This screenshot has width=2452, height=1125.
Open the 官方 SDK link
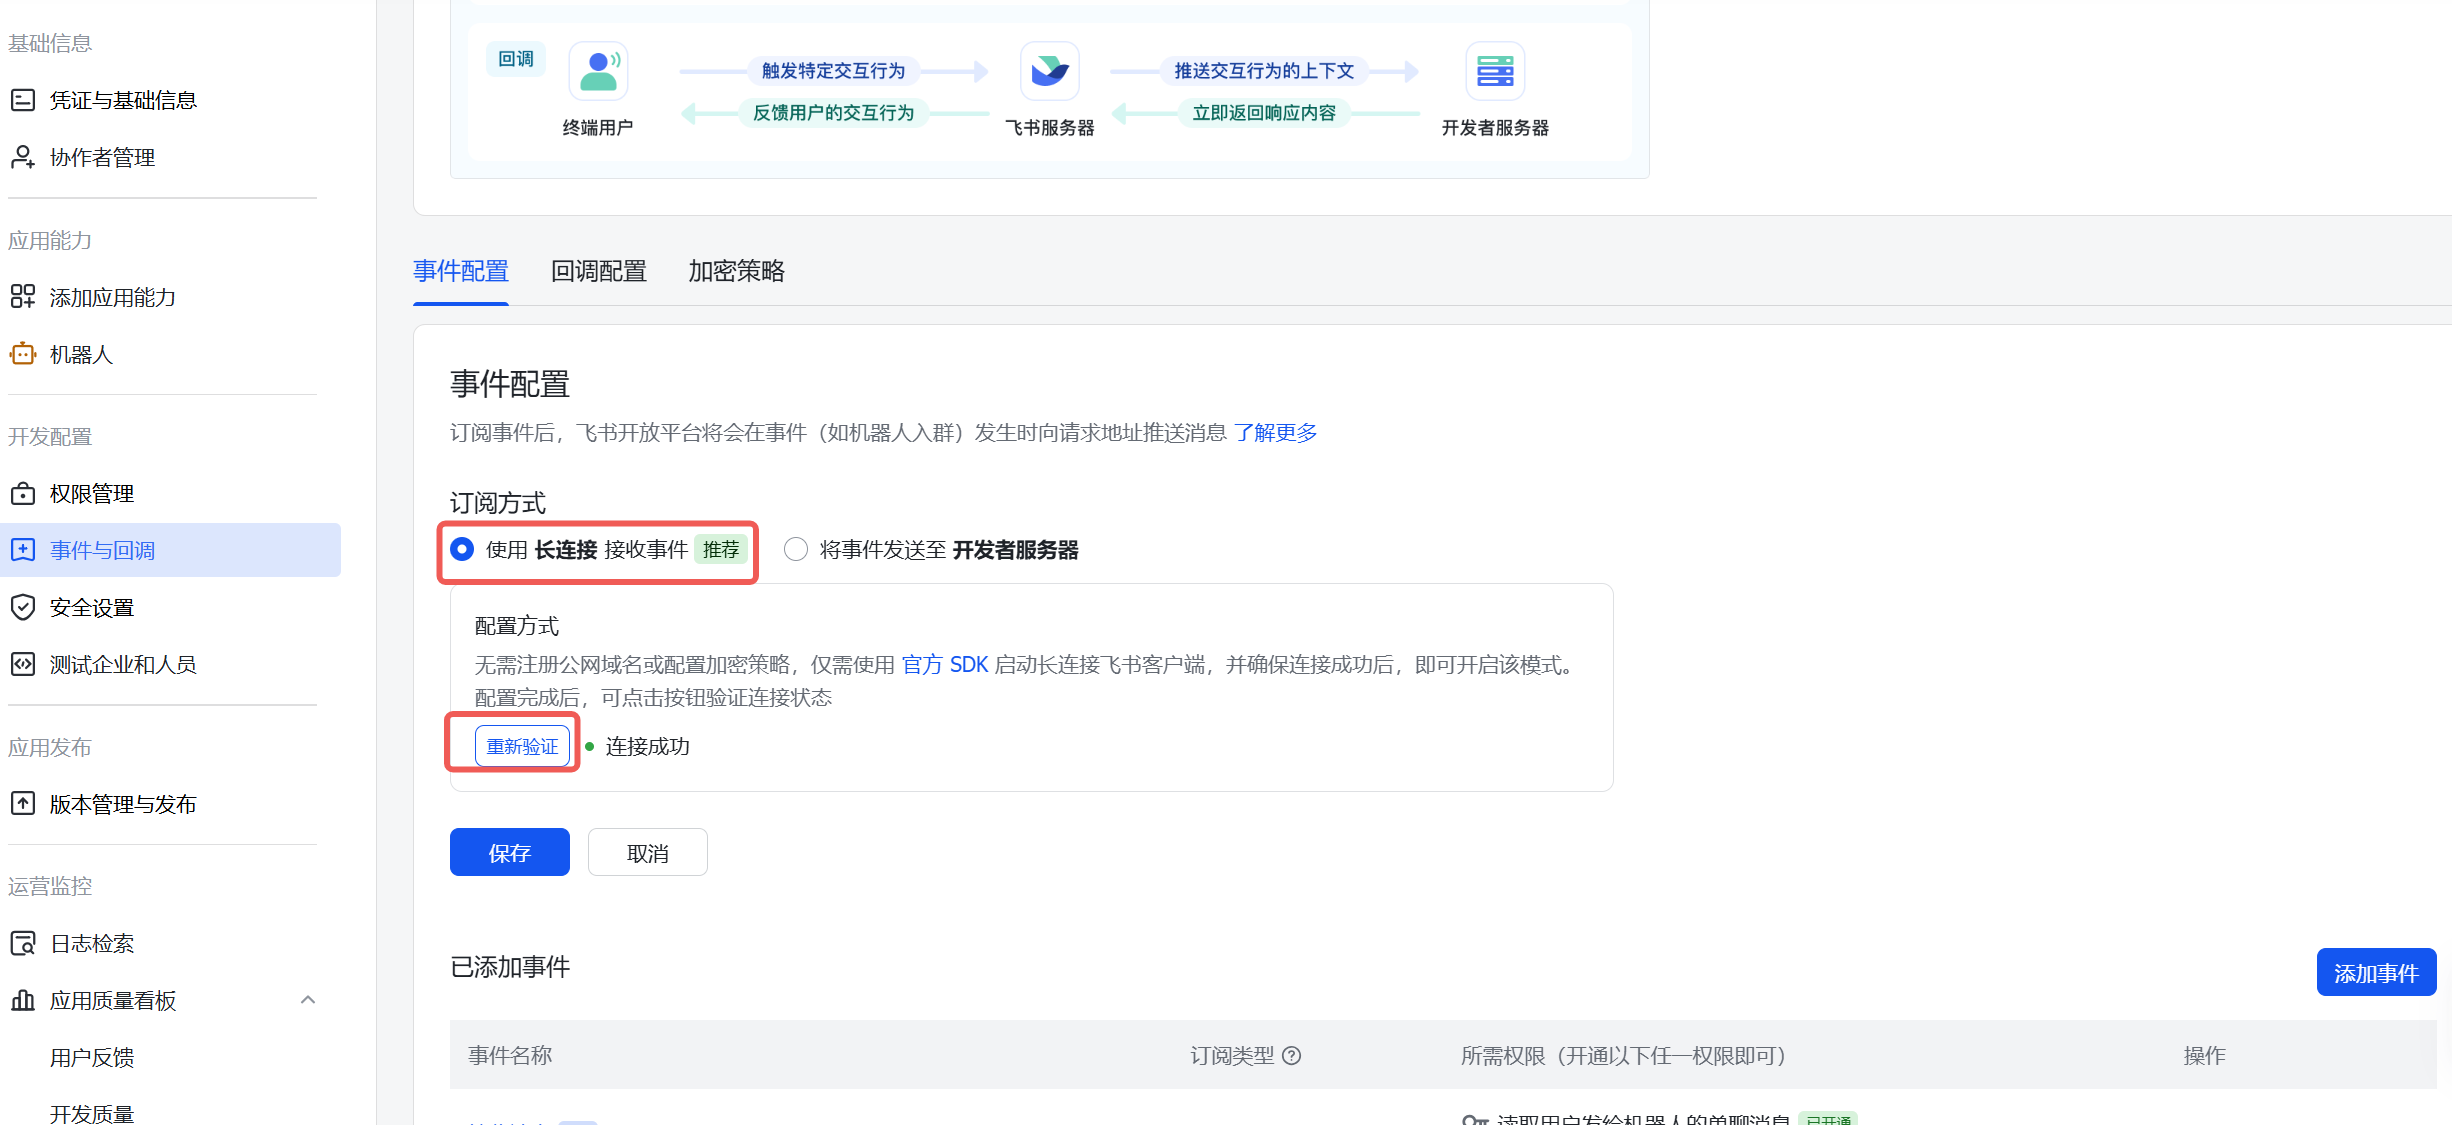coord(945,664)
